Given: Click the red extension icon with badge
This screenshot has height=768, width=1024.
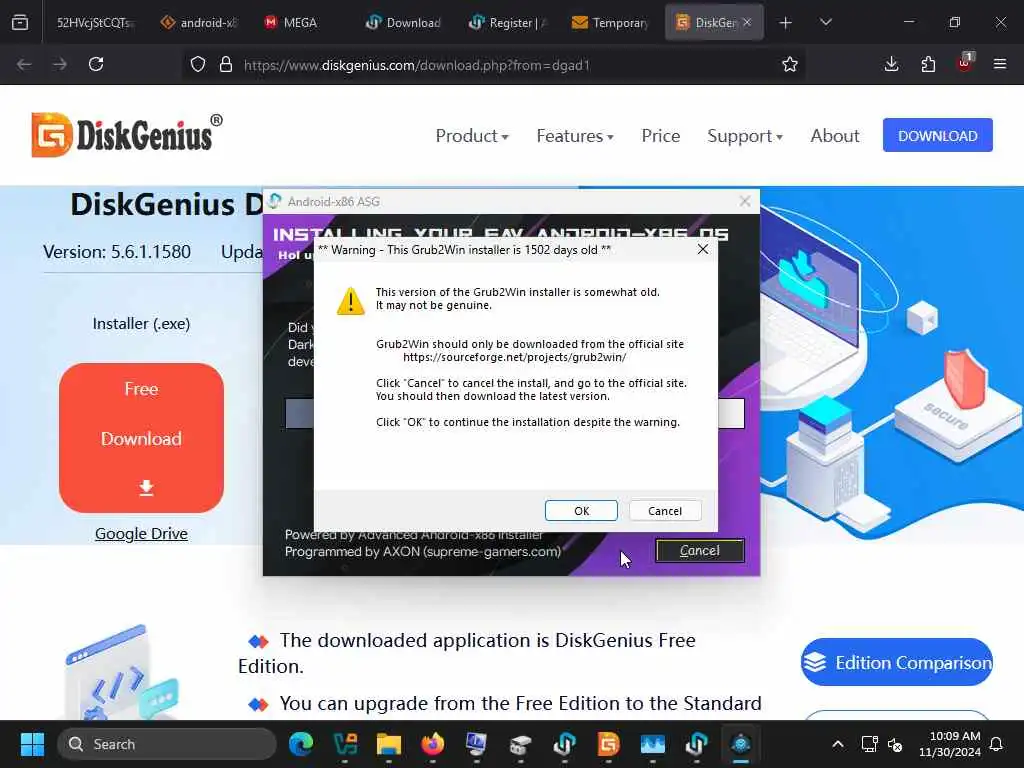Looking at the screenshot, I should point(965,63).
